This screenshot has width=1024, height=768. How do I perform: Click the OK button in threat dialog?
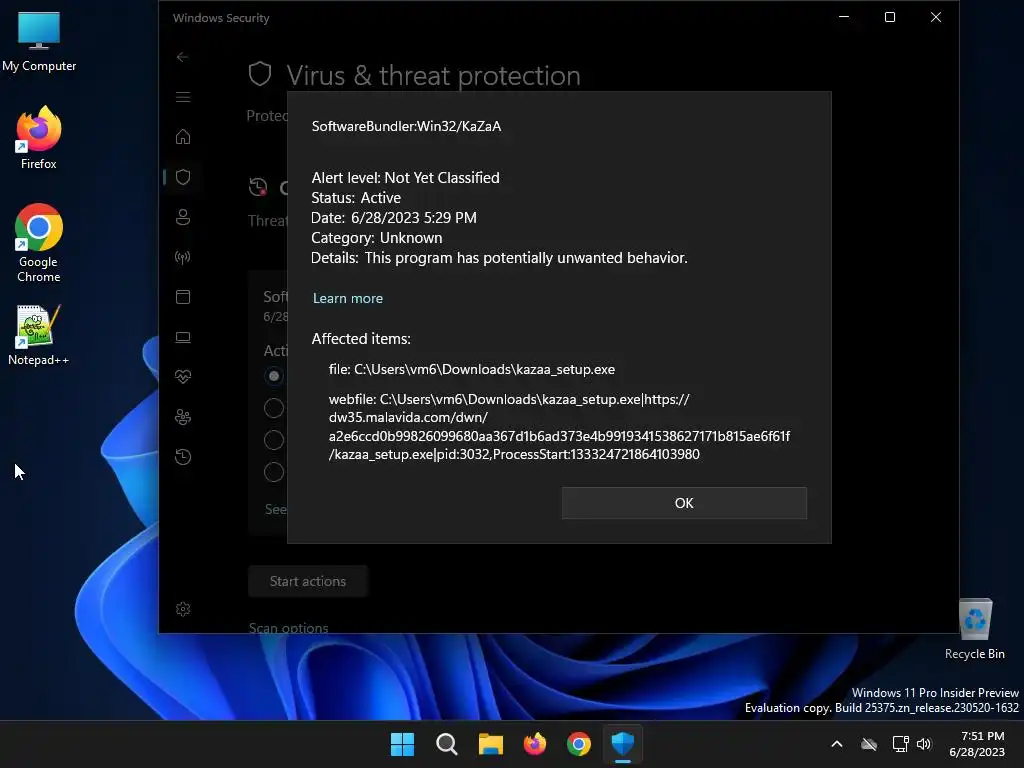[x=684, y=503]
